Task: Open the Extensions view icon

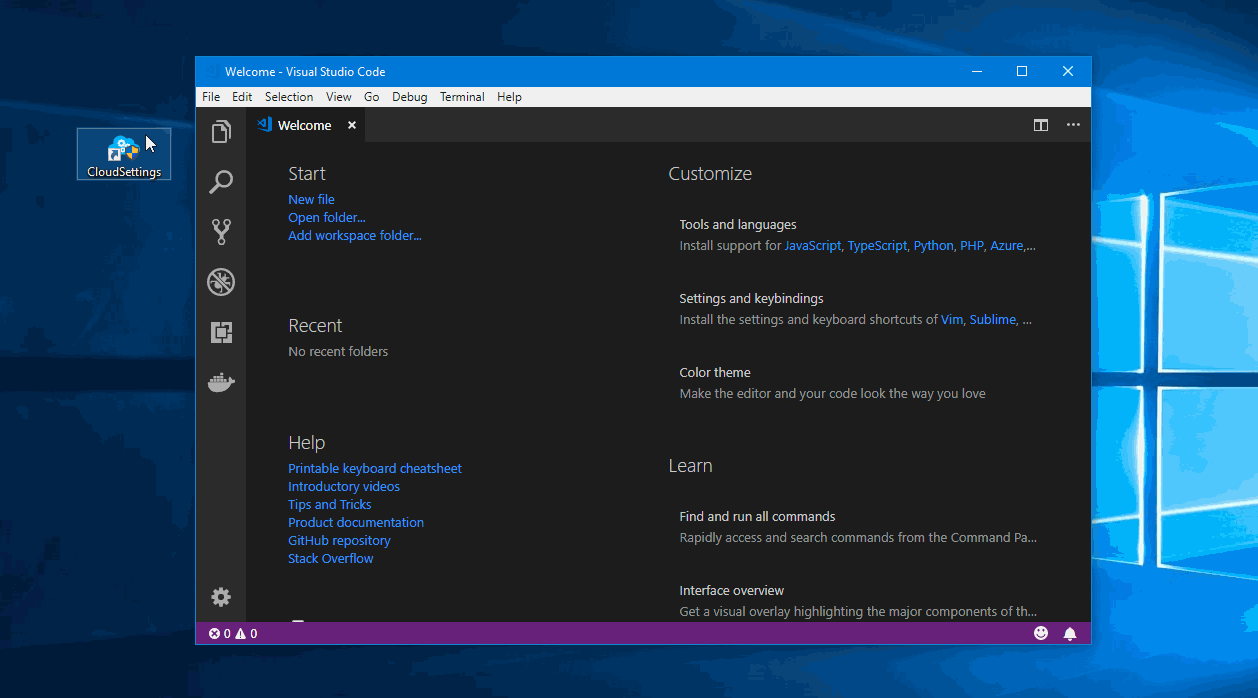Action: coord(221,332)
